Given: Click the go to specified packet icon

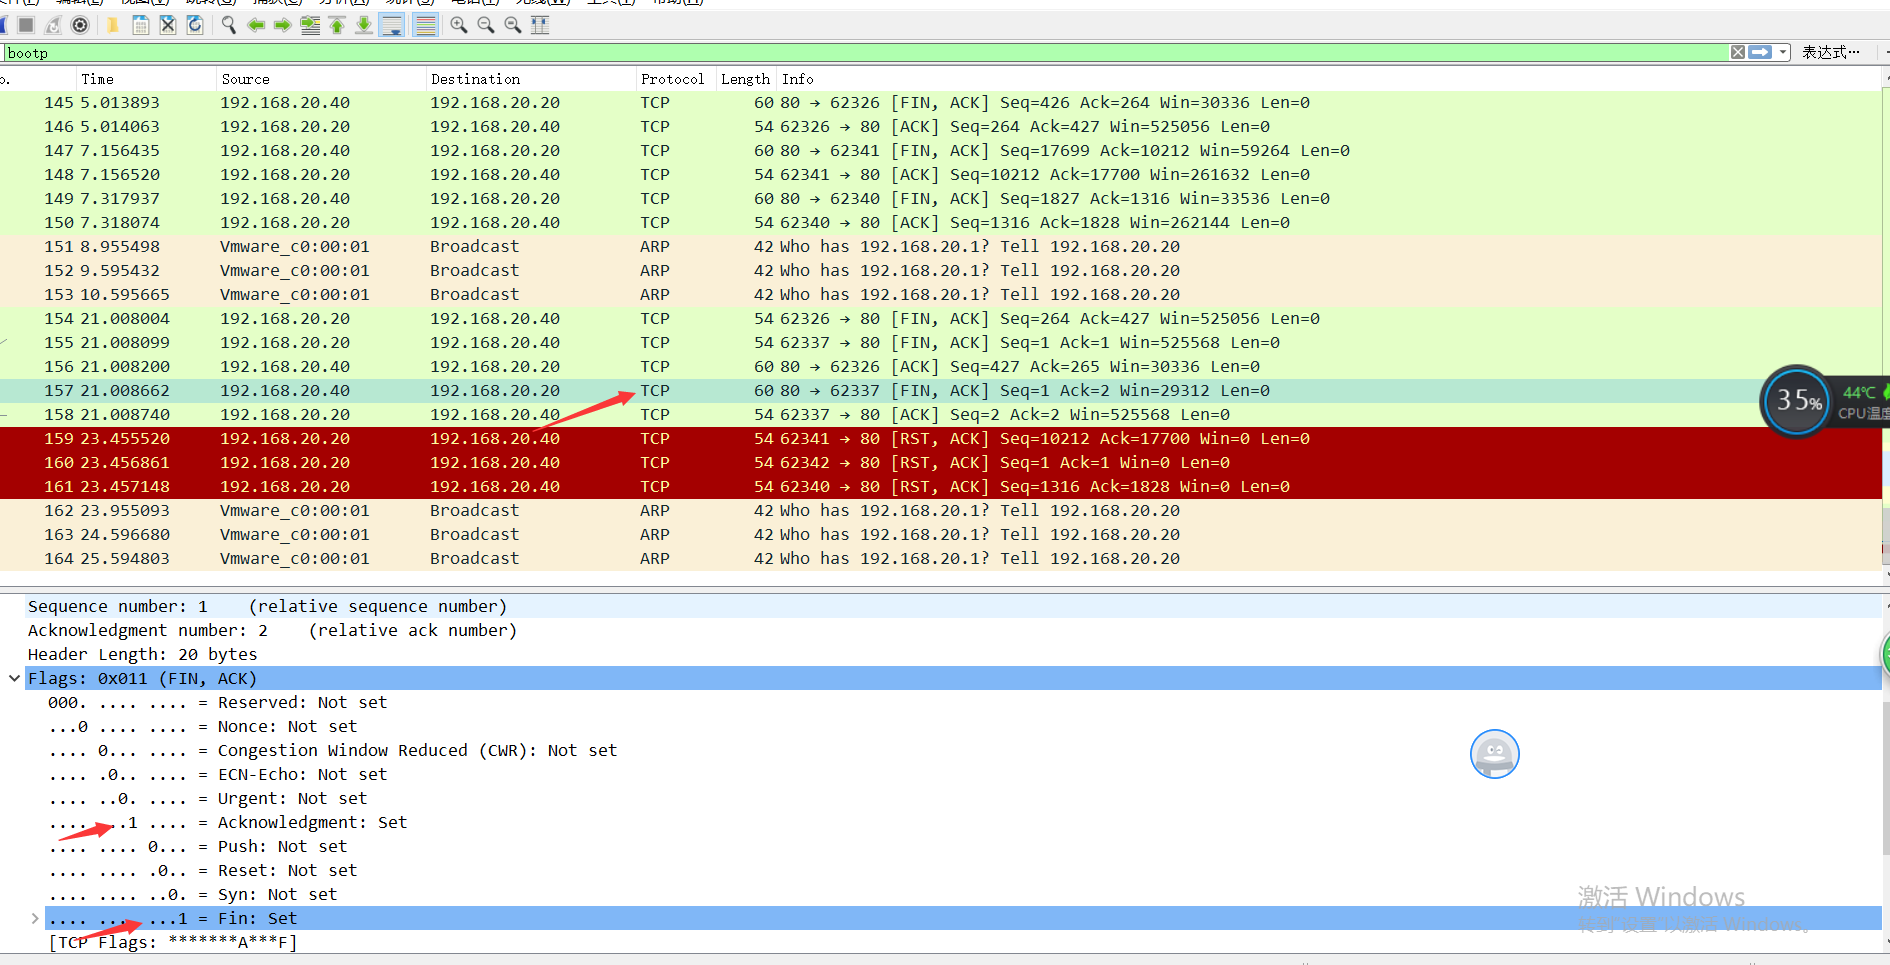Looking at the screenshot, I should tap(310, 25).
